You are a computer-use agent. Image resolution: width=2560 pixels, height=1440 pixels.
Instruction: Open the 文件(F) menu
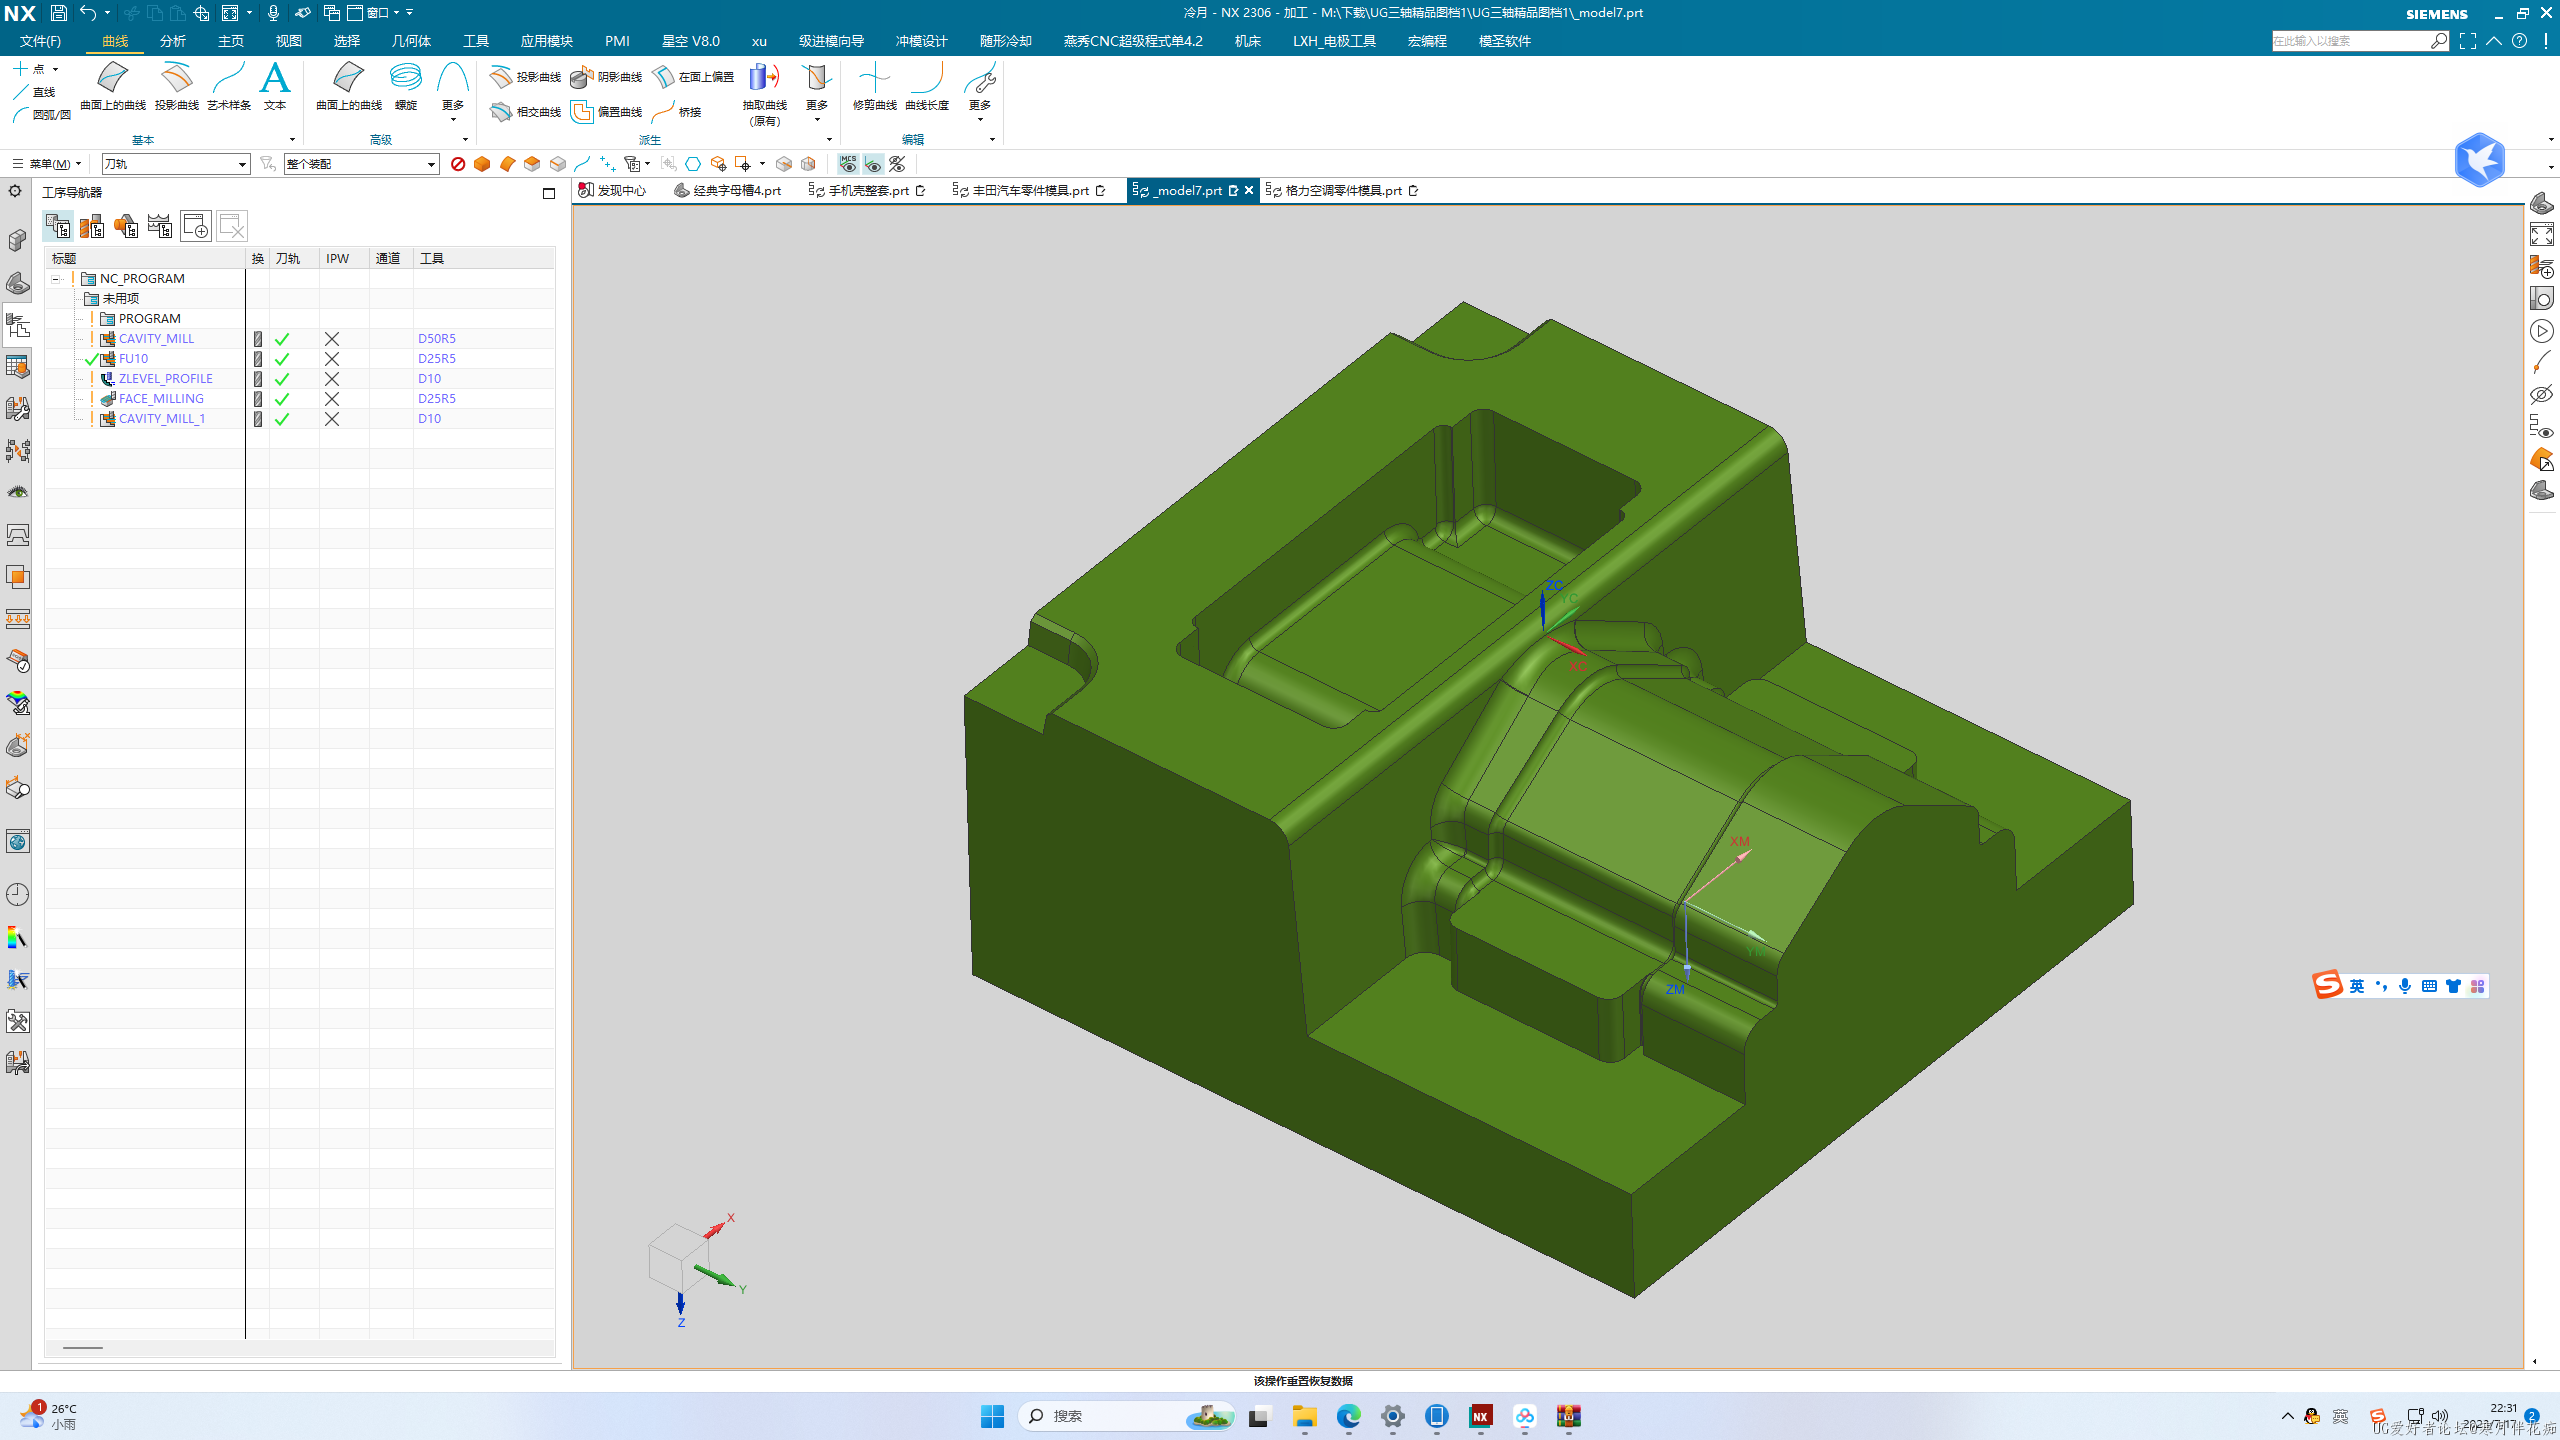(x=40, y=41)
